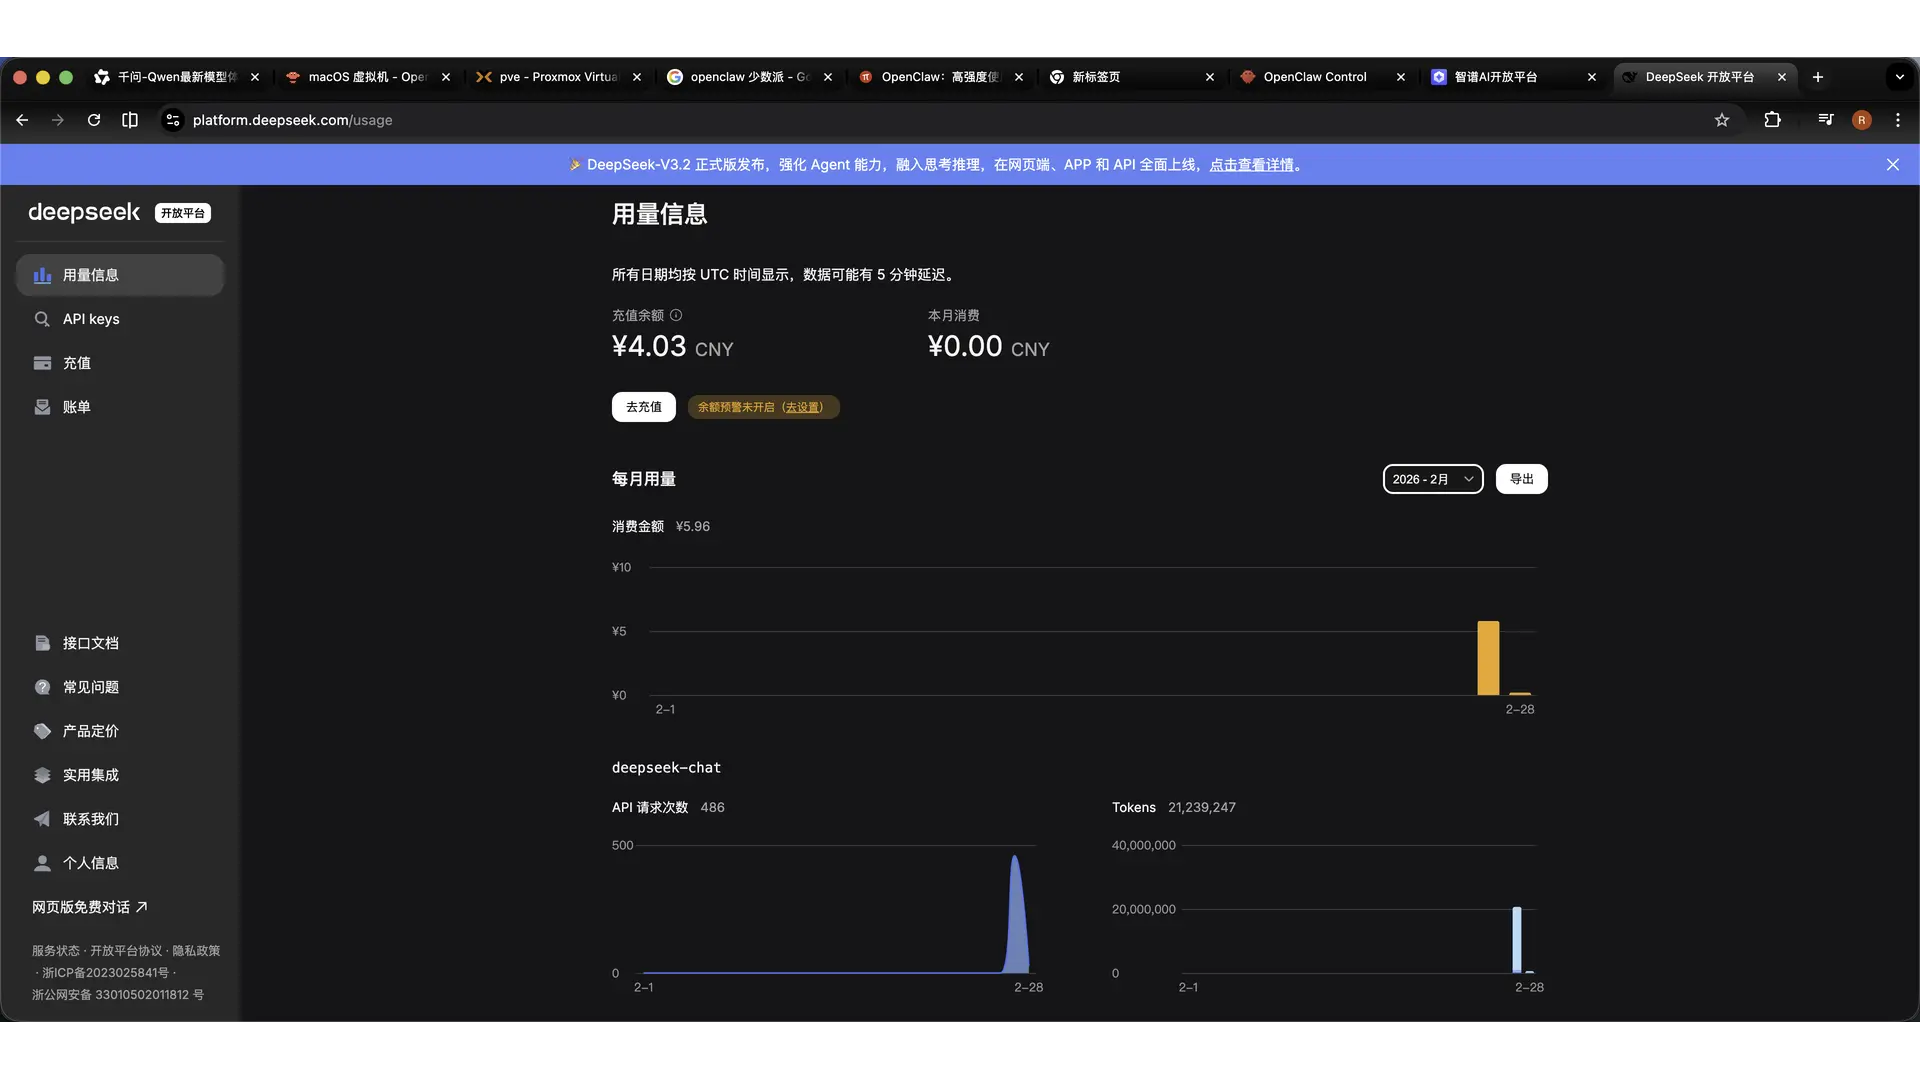Expand the 2026 - 2月 month dropdown
Viewport: 1920px width, 1080px height.
[x=1432, y=479]
